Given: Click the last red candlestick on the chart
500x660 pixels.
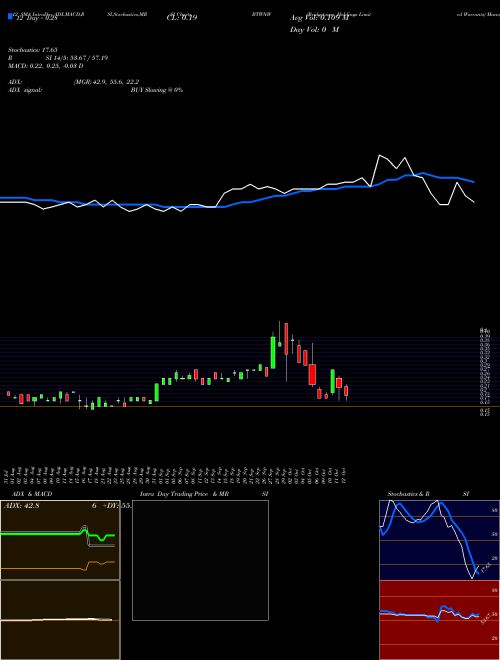Looking at the screenshot, I should point(346,391).
